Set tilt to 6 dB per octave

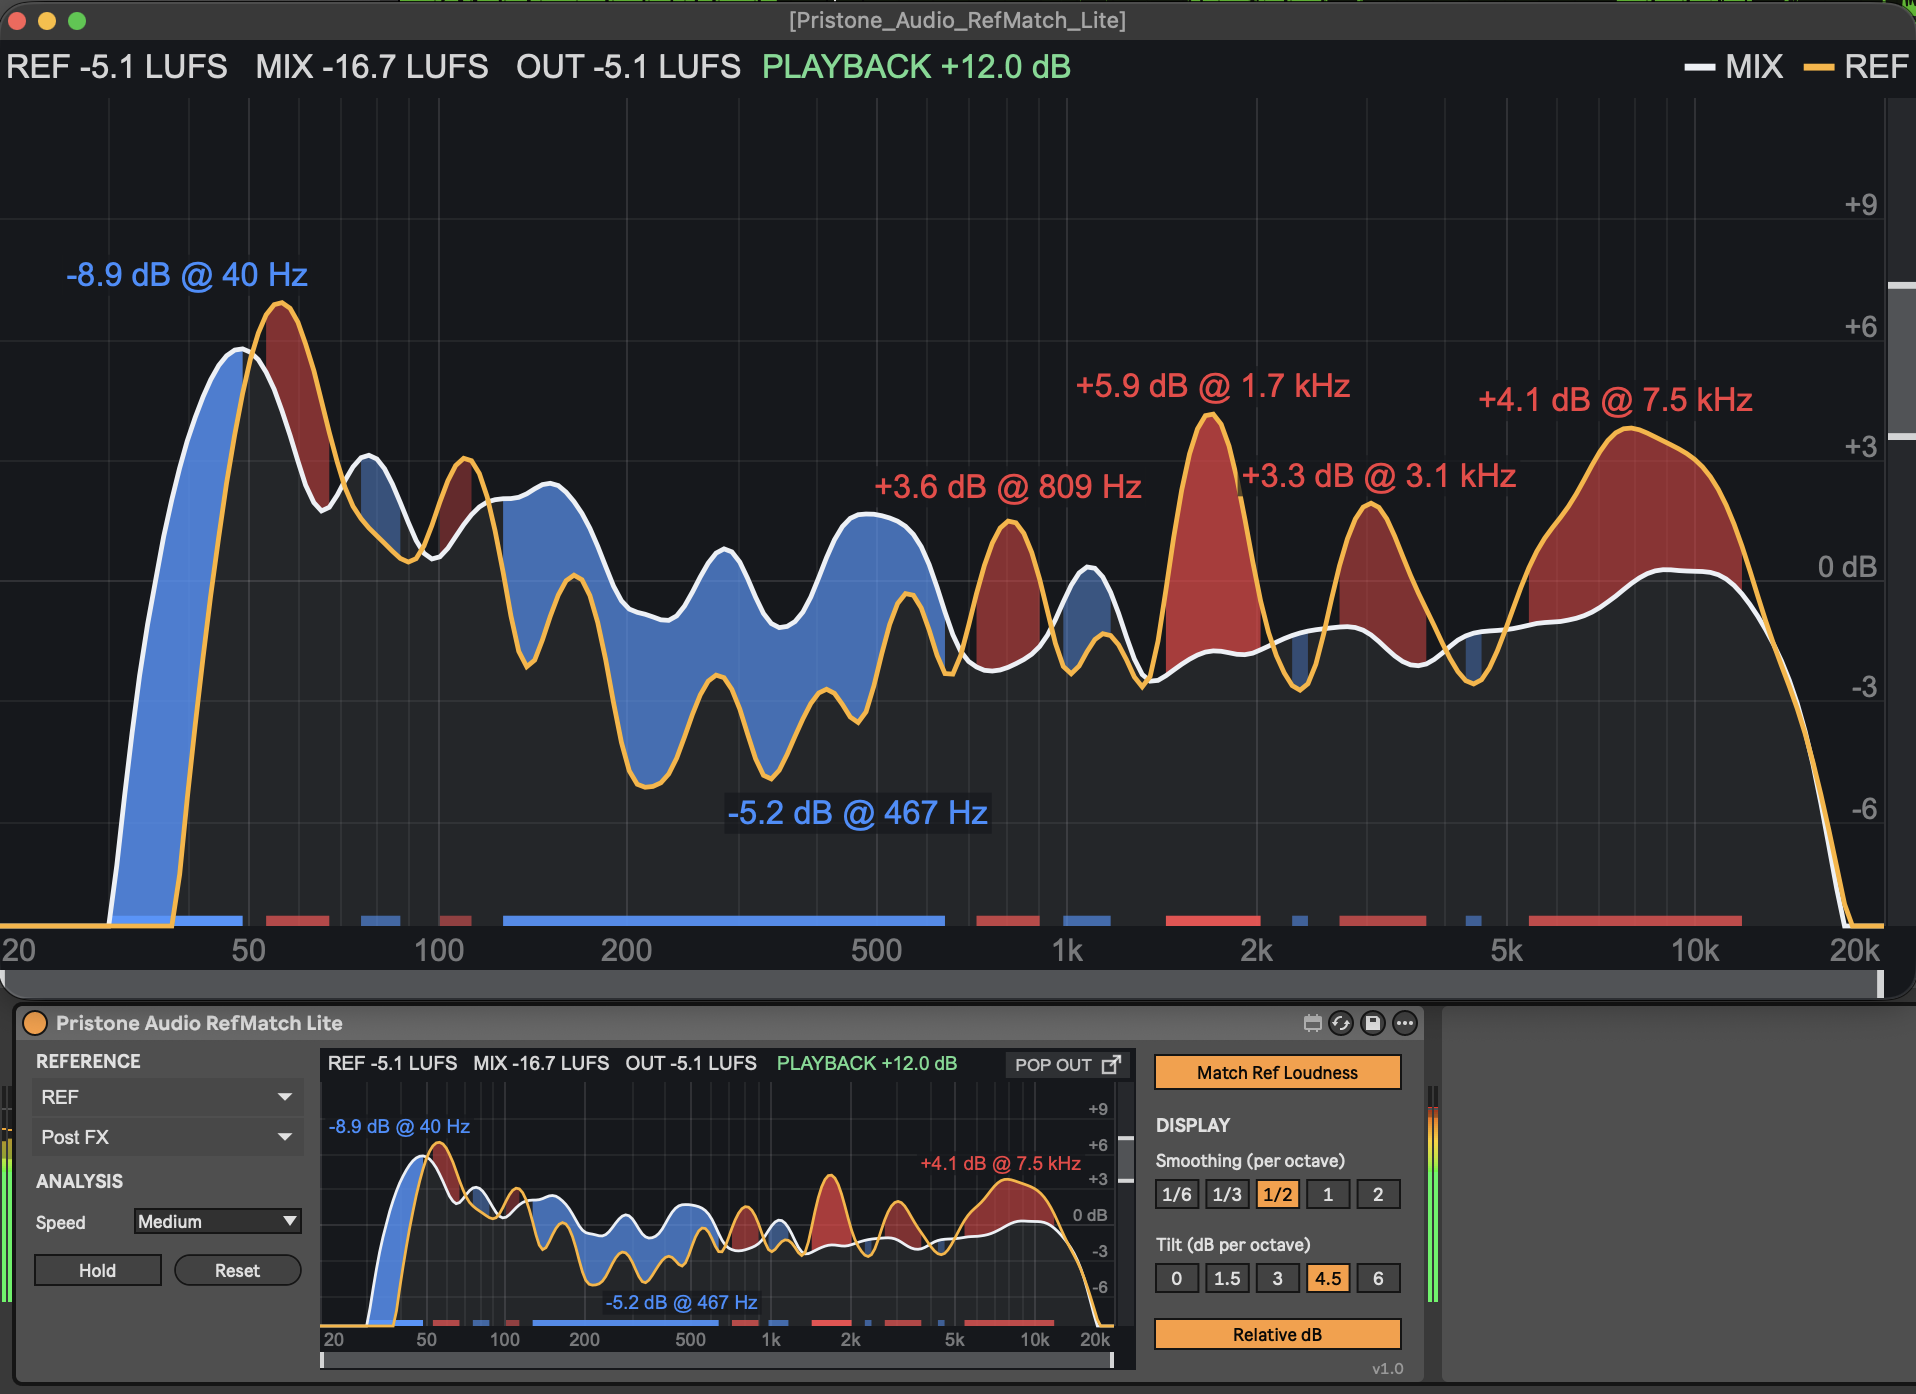click(x=1378, y=1278)
